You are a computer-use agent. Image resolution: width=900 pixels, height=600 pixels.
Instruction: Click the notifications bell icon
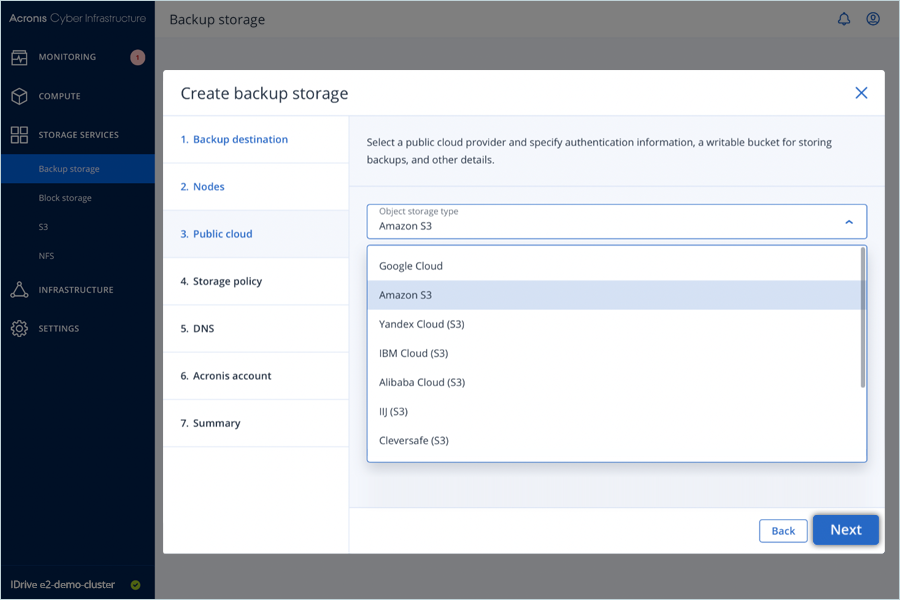(x=844, y=19)
